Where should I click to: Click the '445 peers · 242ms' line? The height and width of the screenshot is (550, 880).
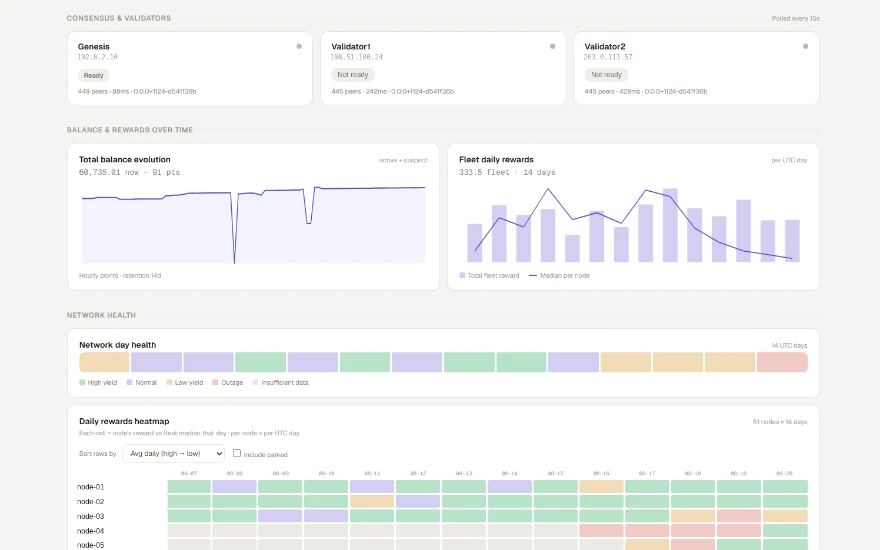392,91
